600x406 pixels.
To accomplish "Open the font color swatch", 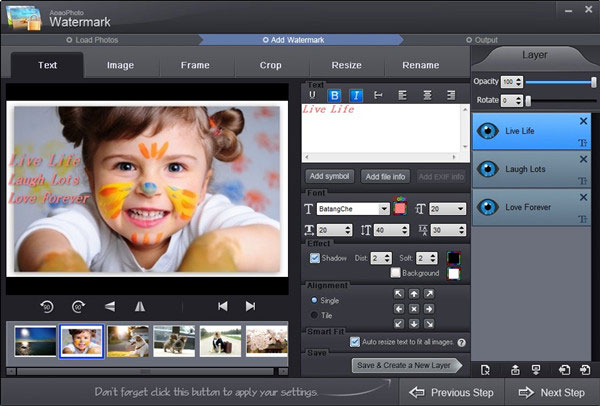I will click(399, 207).
